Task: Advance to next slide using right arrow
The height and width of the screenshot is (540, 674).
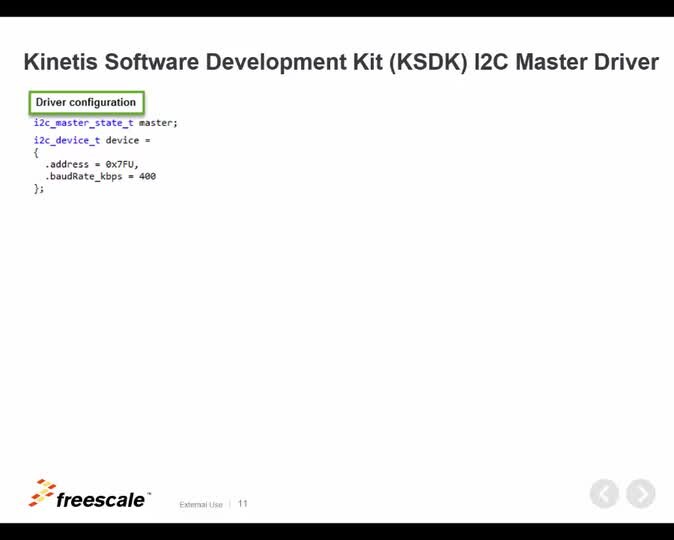Action: point(641,494)
